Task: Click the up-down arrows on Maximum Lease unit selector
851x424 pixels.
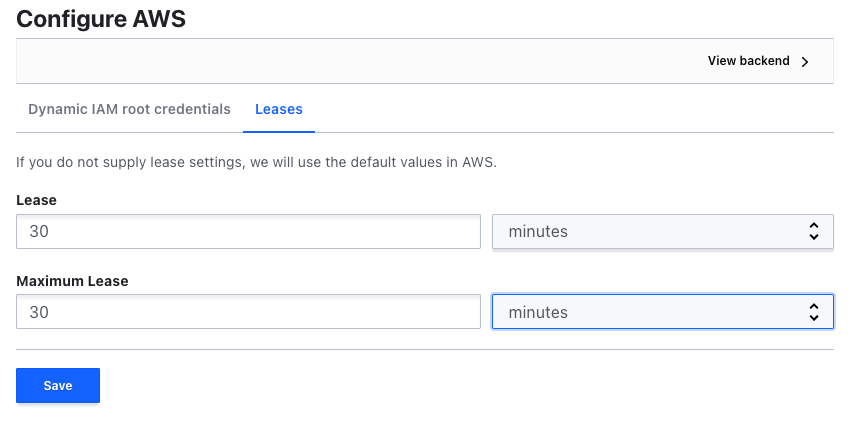Action: coord(813,312)
